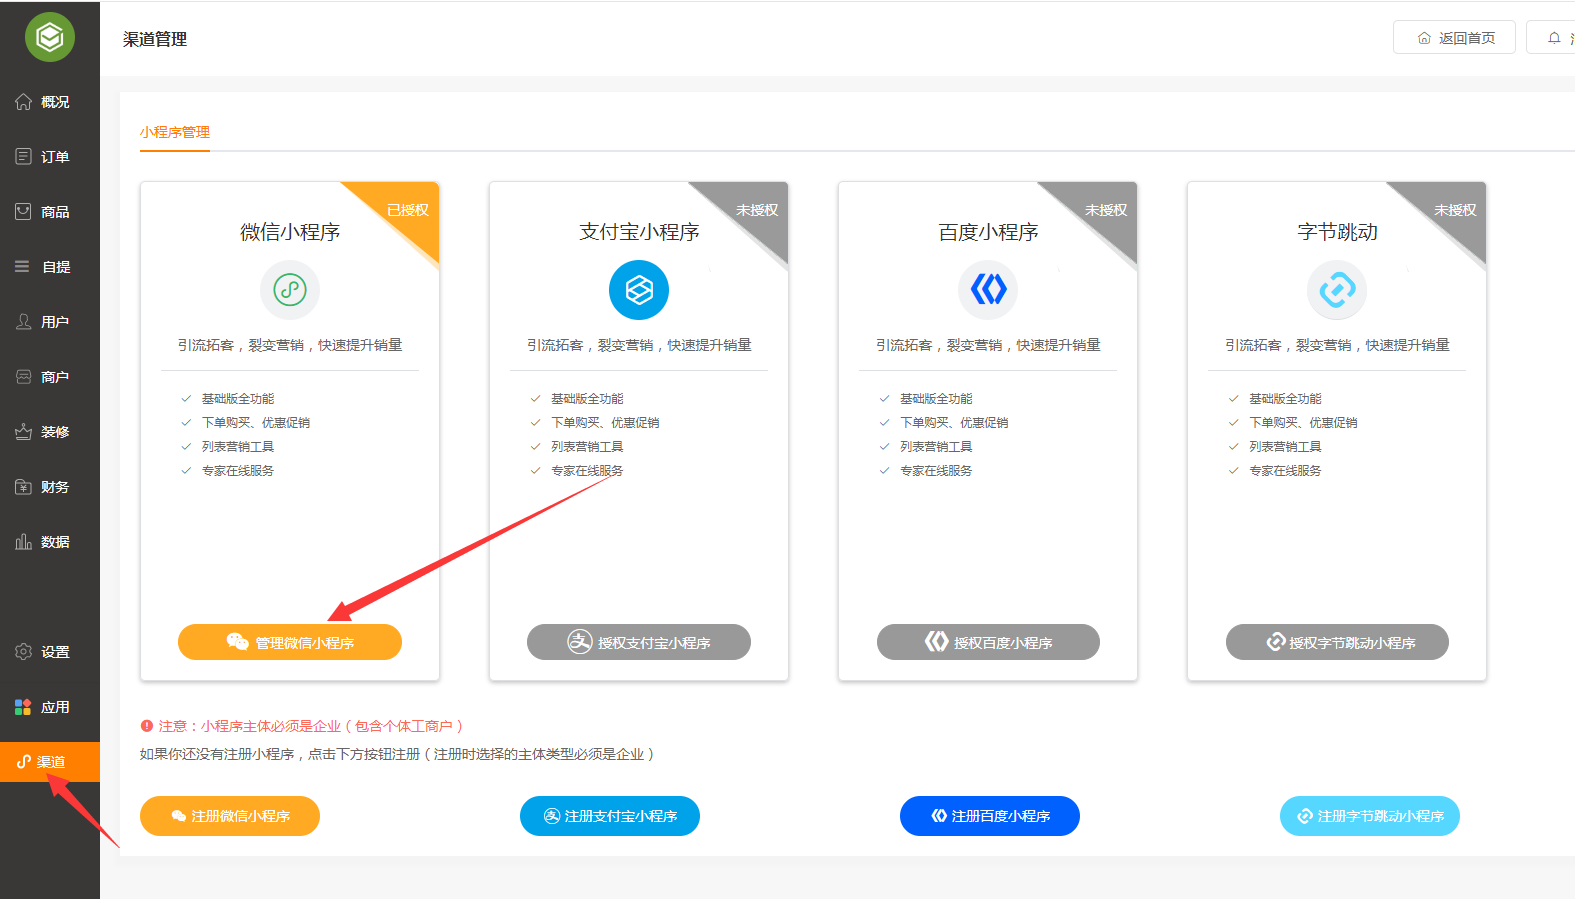Click the 授权字节跳动小程序 button
The image size is (1575, 899).
pos(1337,642)
